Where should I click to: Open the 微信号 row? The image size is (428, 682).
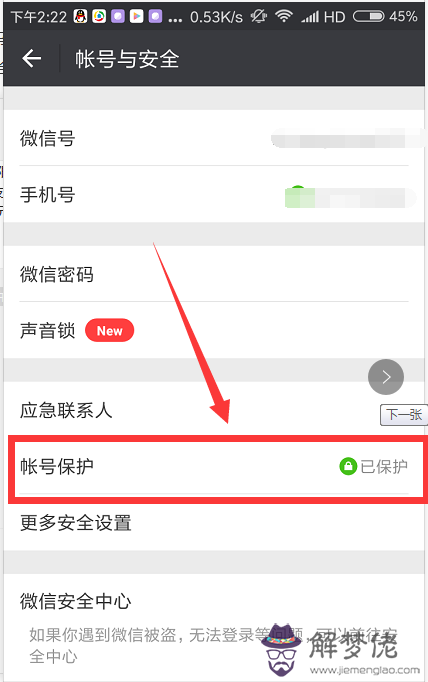tap(214, 138)
